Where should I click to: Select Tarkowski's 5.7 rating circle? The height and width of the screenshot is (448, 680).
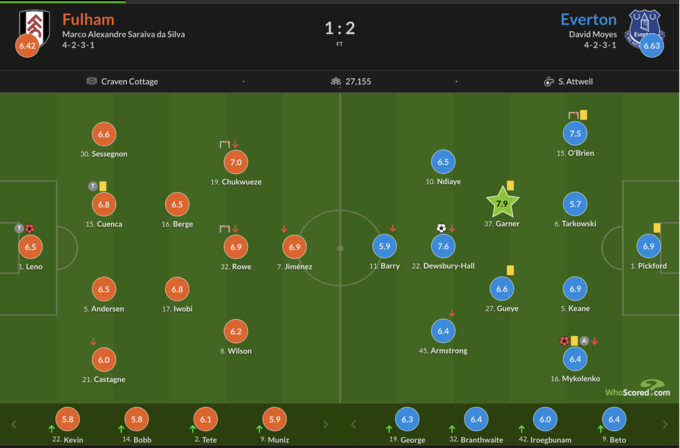(x=574, y=204)
